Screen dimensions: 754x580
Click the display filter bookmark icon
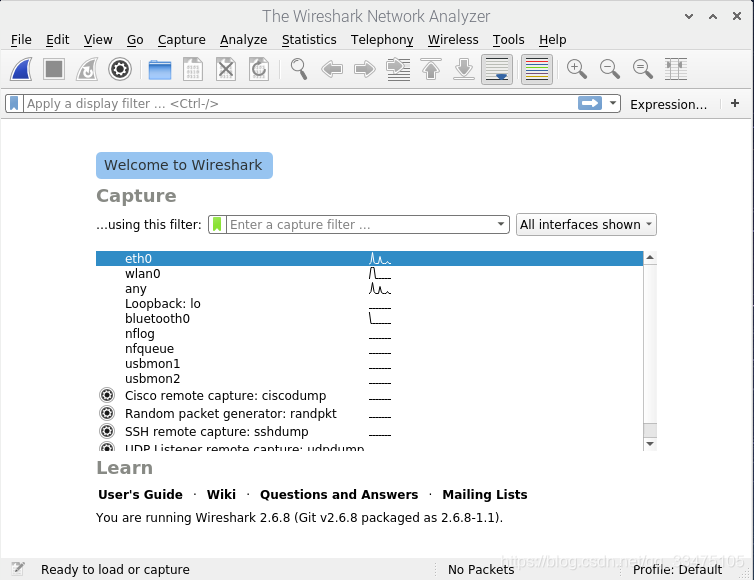click(x=14, y=103)
